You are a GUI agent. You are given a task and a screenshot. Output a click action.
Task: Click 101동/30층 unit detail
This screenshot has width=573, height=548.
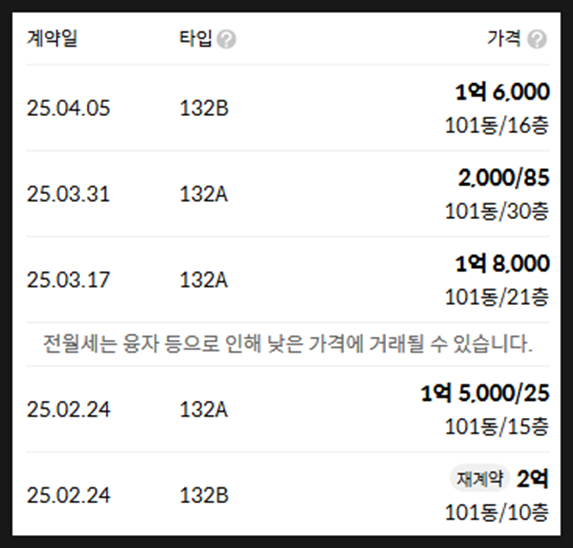497,211
